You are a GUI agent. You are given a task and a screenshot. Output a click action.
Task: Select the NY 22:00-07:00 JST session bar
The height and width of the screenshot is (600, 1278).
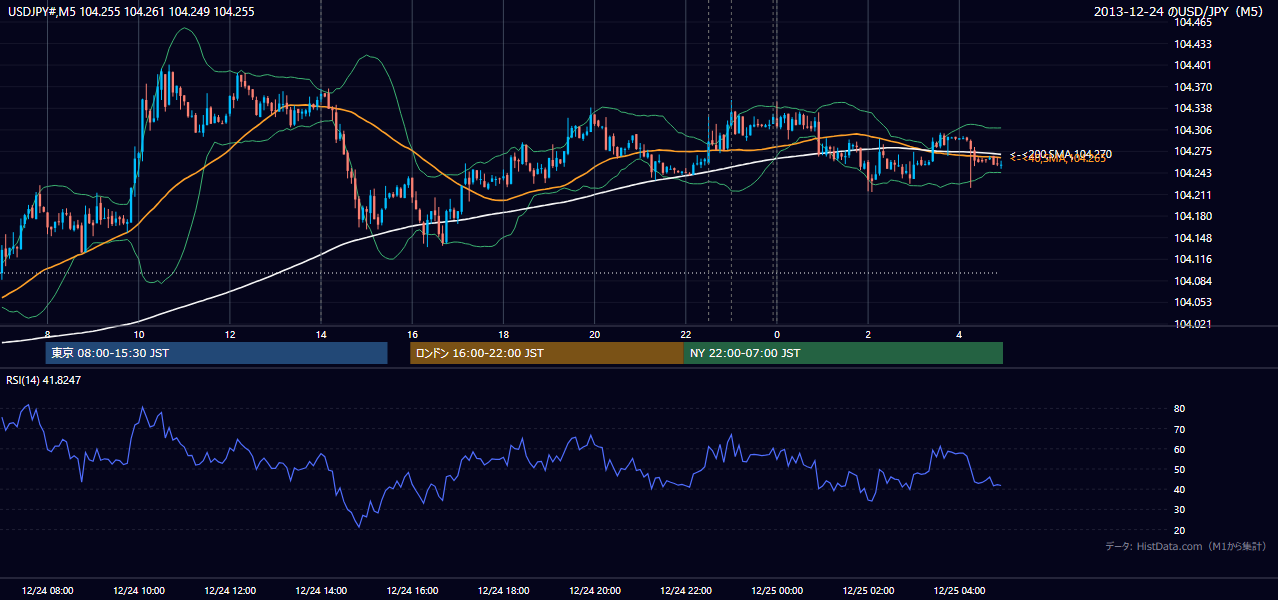[x=843, y=353]
